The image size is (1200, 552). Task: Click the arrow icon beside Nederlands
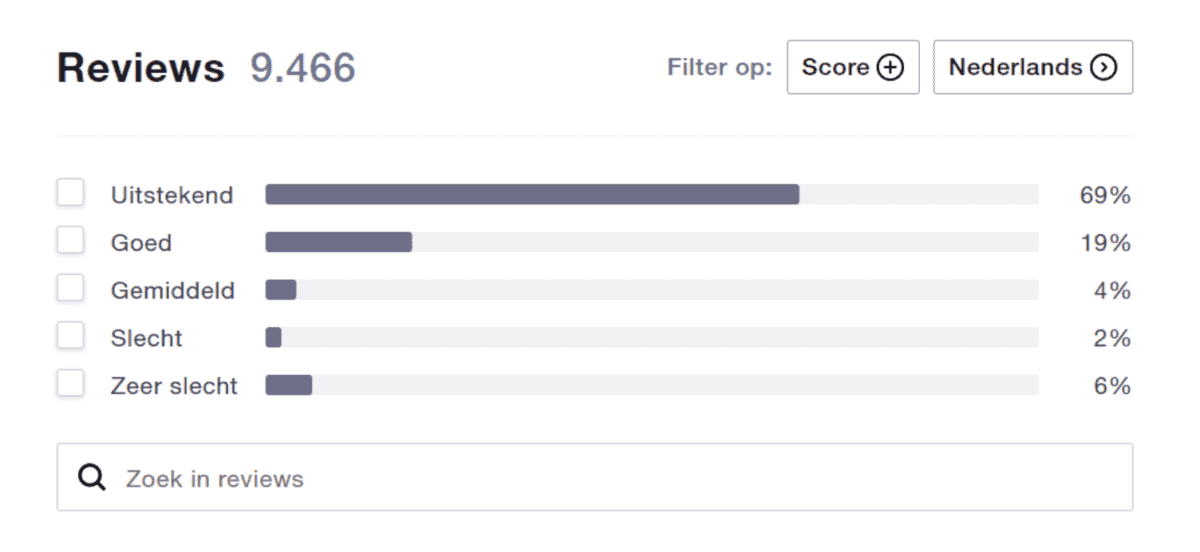1104,67
